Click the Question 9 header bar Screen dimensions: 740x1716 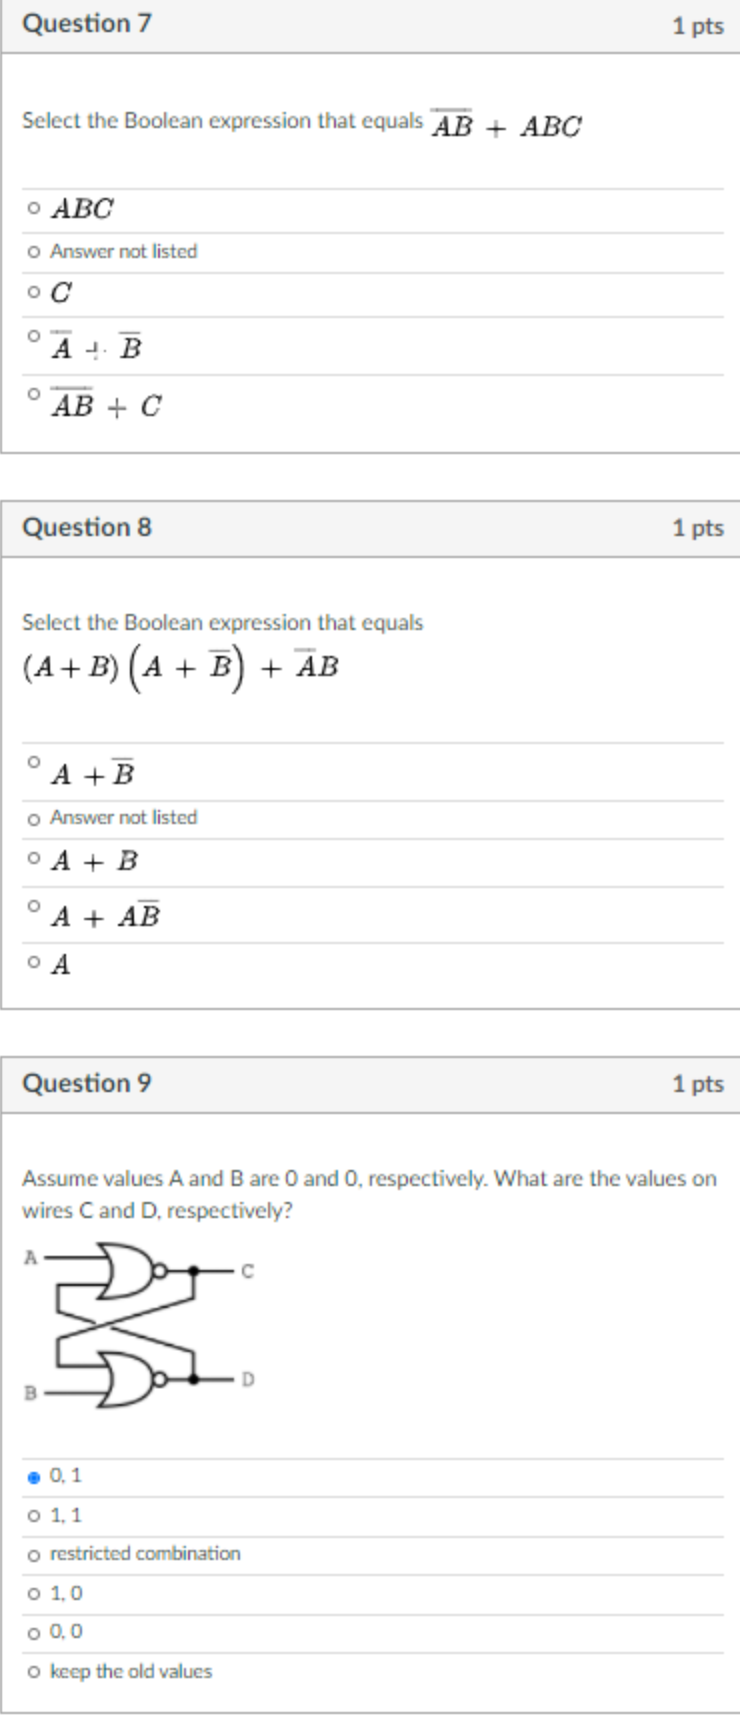tap(370, 1082)
